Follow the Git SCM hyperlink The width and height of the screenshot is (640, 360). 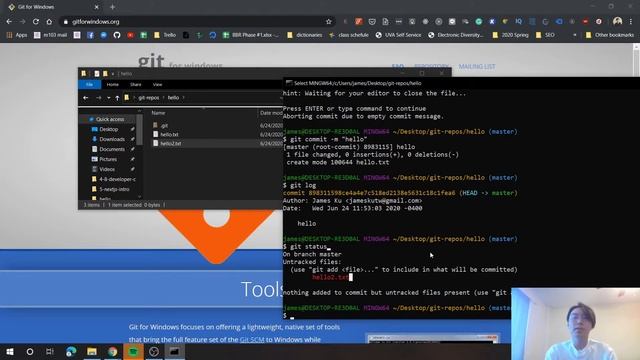tap(252, 340)
